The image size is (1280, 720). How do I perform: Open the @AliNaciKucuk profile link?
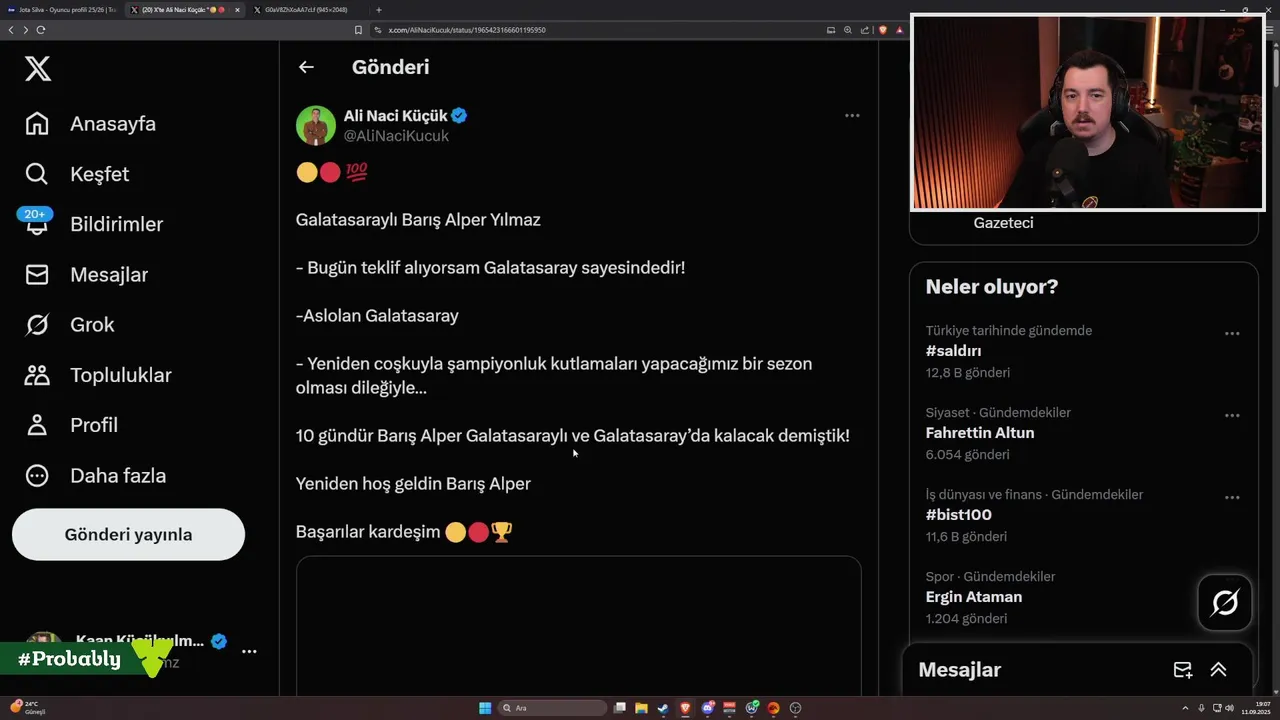396,136
